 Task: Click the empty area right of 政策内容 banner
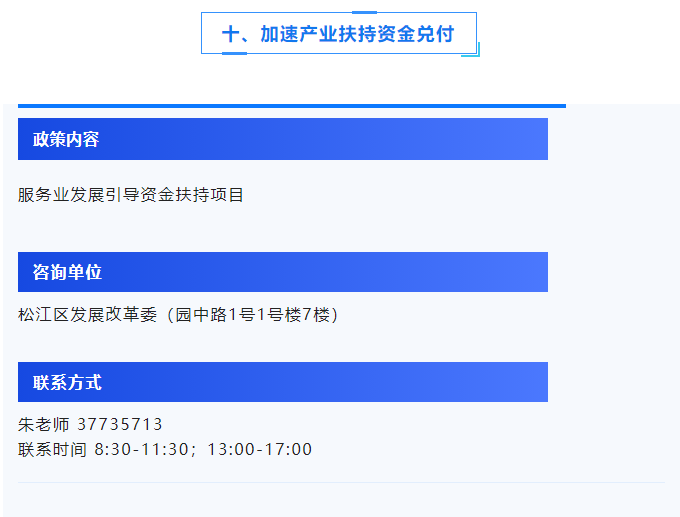[x=614, y=139]
